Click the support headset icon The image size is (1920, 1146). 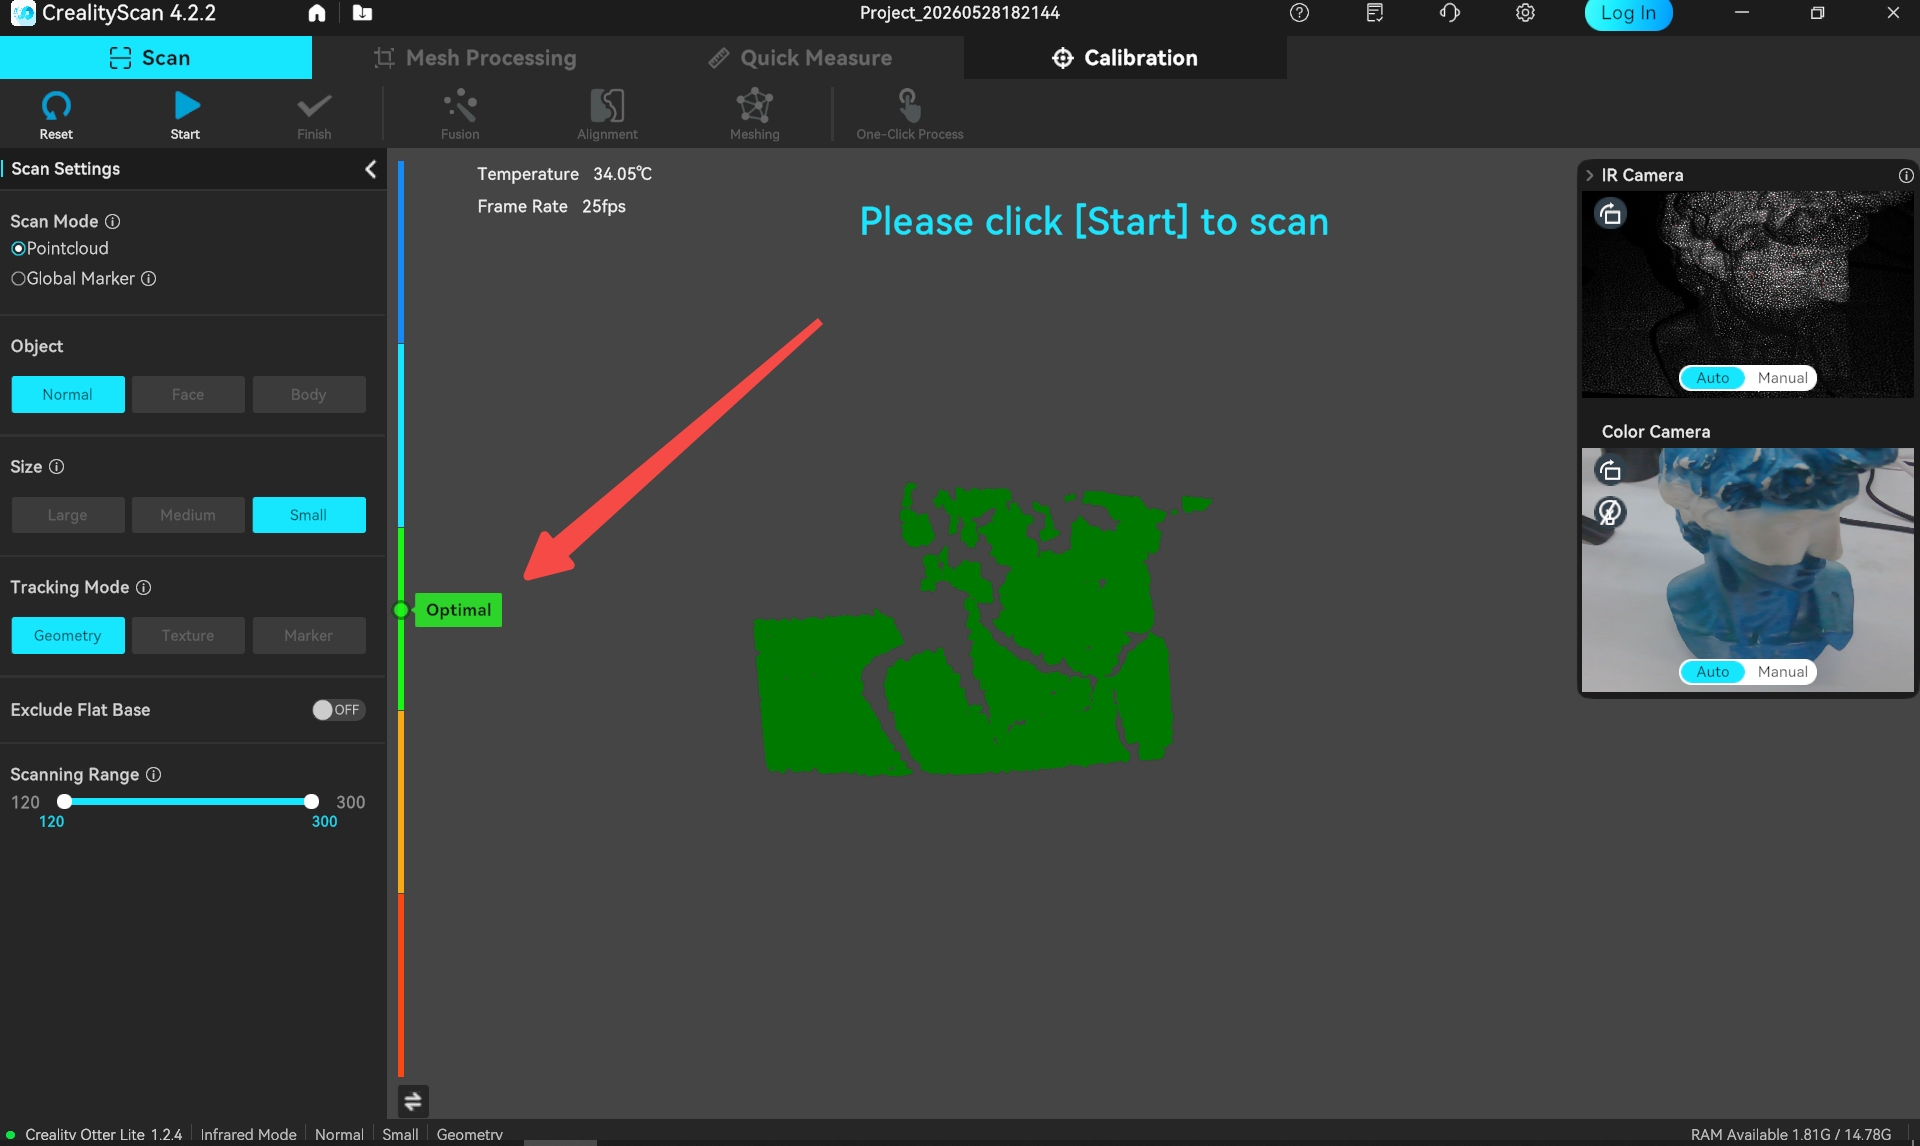click(1450, 13)
